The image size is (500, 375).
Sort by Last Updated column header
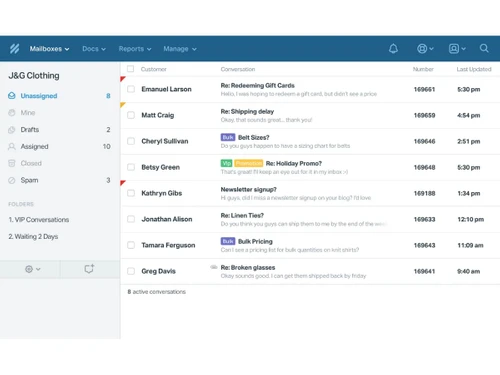[474, 69]
